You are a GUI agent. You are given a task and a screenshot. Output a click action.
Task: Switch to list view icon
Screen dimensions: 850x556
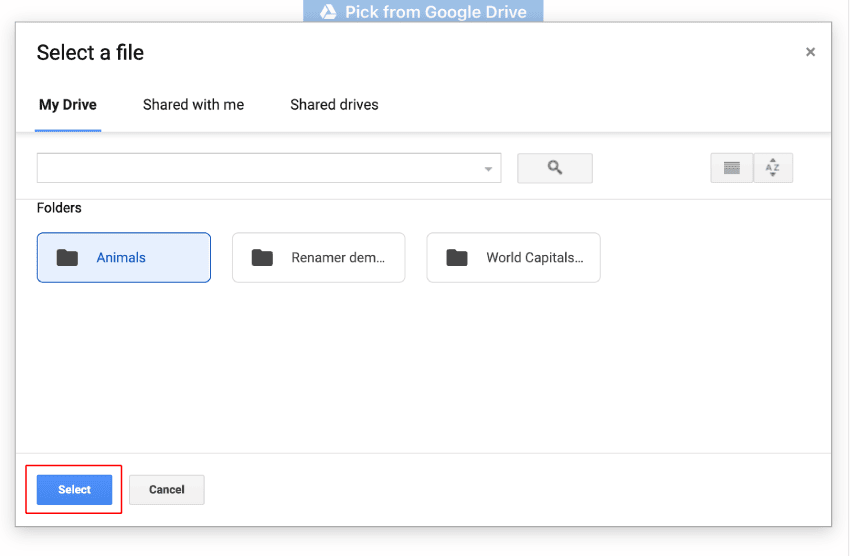731,168
